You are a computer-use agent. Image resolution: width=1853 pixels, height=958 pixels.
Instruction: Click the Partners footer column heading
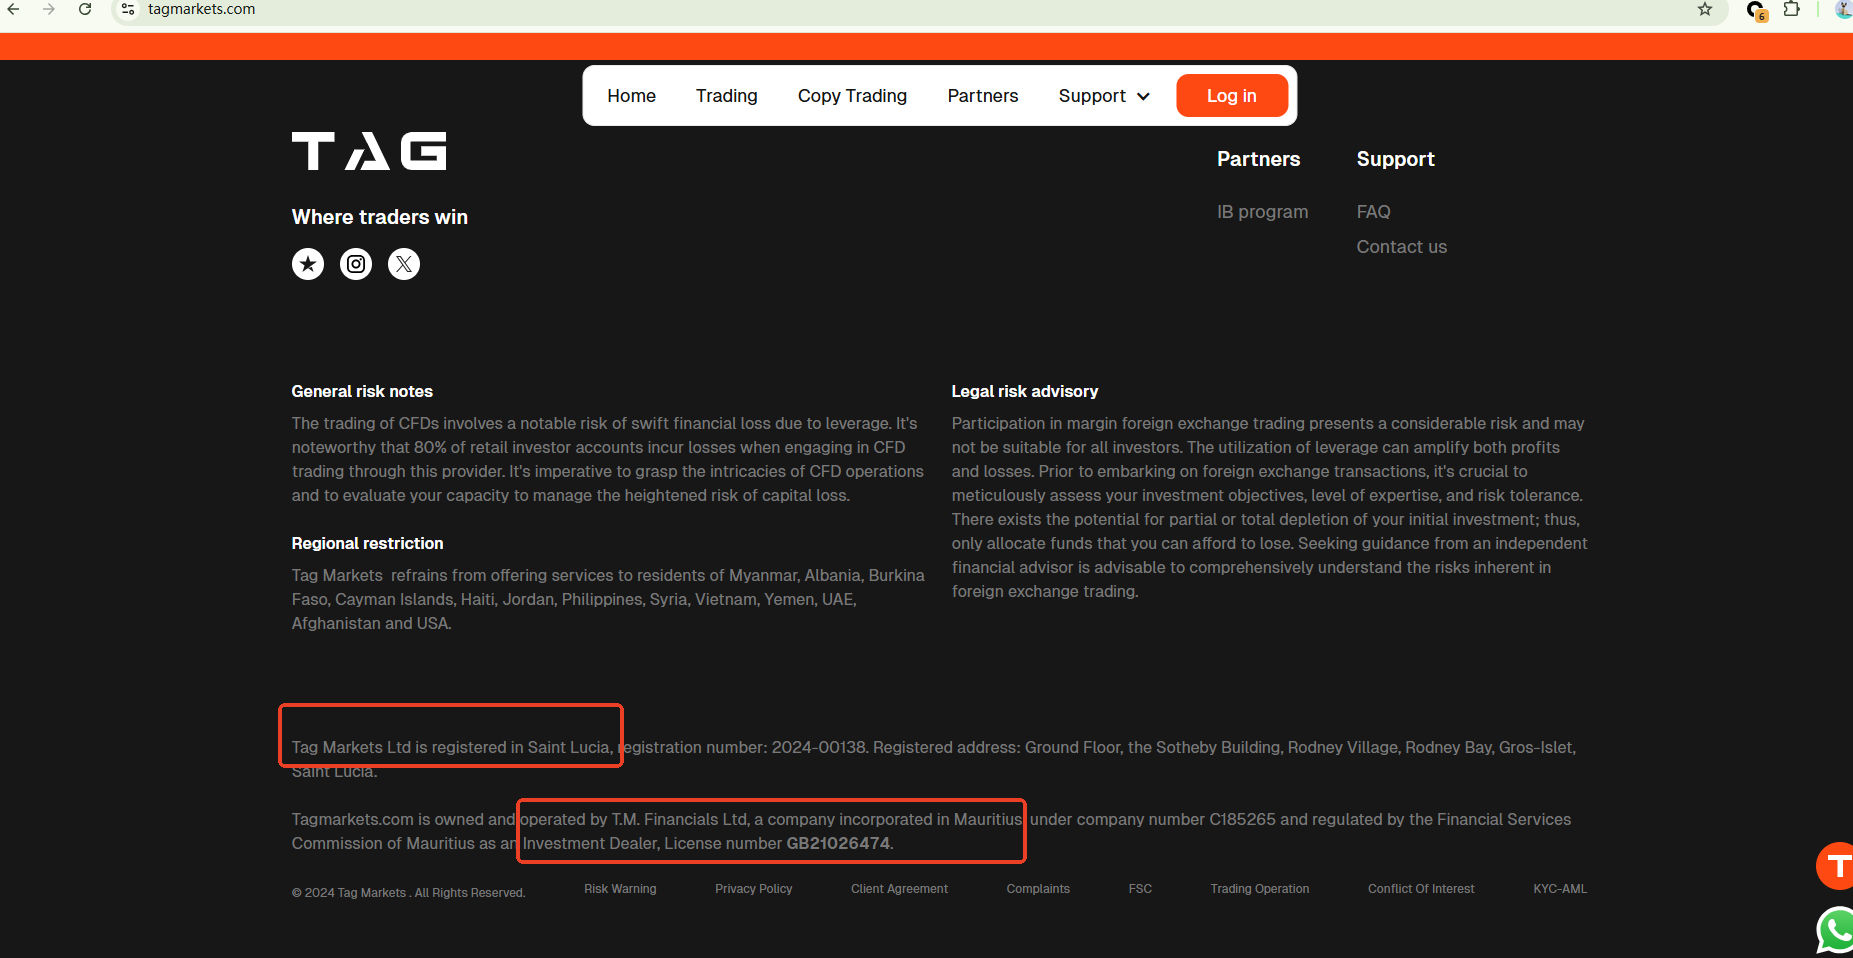click(1259, 159)
